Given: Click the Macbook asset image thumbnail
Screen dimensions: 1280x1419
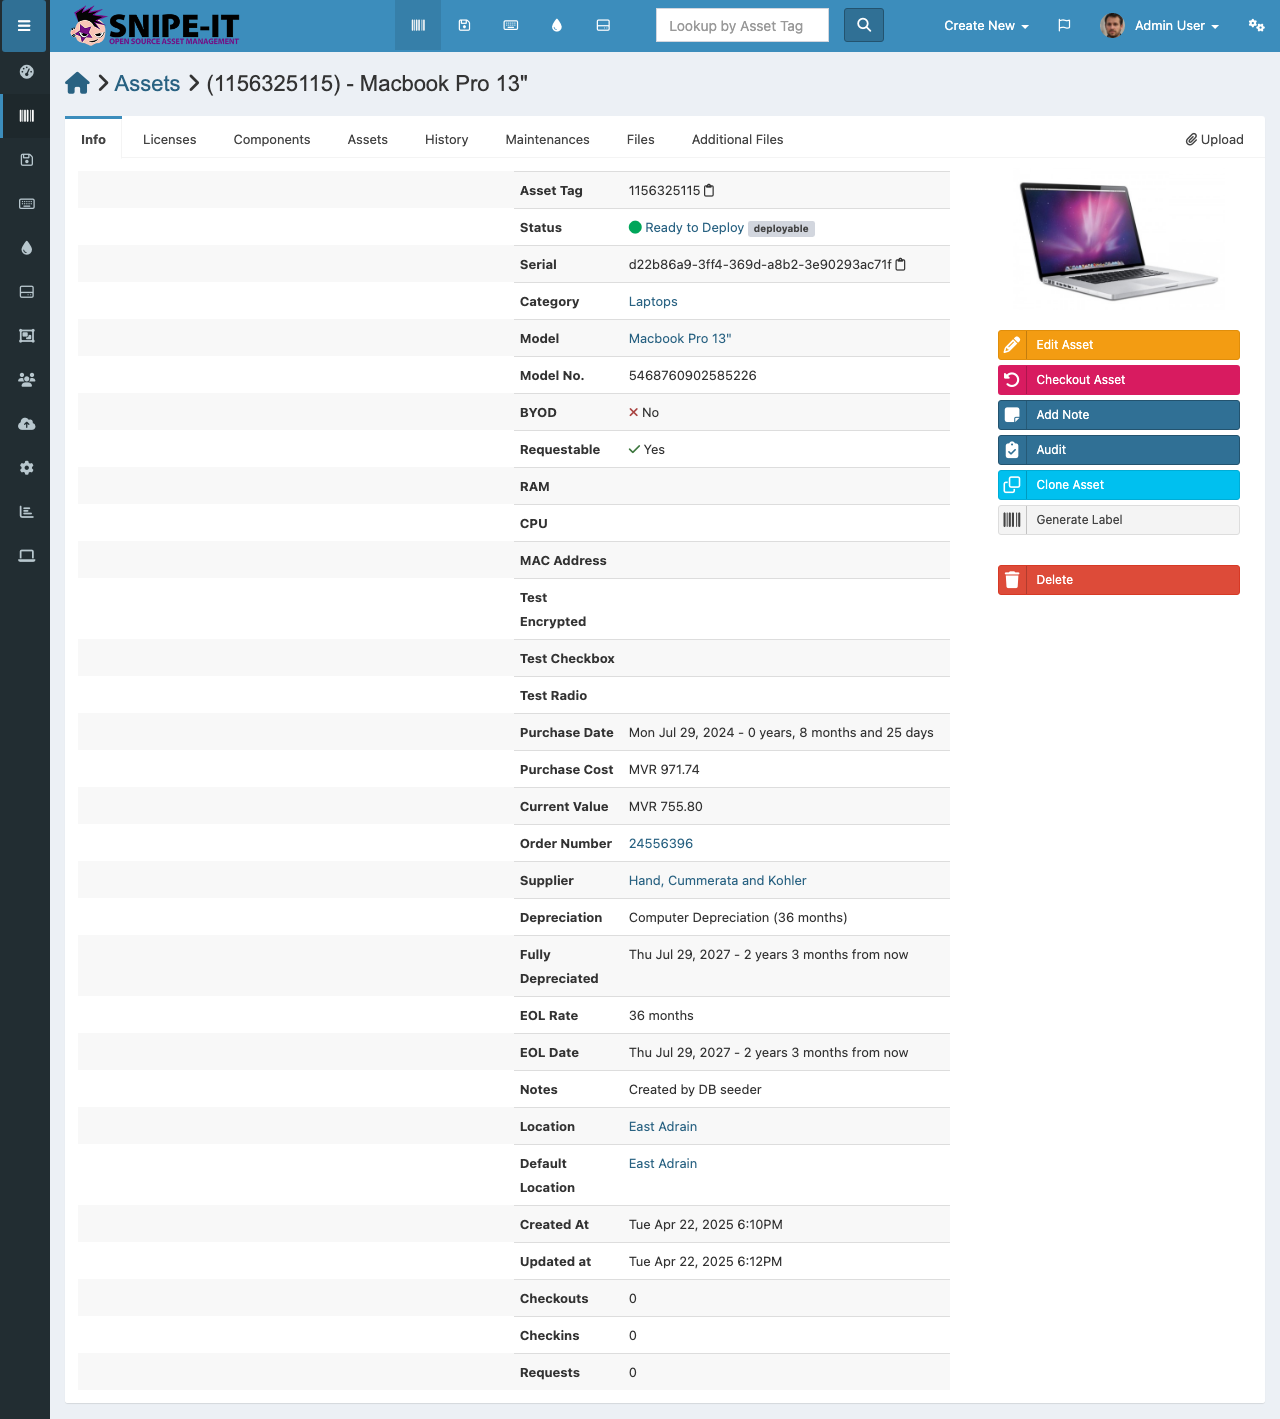Looking at the screenshot, I should pos(1118,240).
